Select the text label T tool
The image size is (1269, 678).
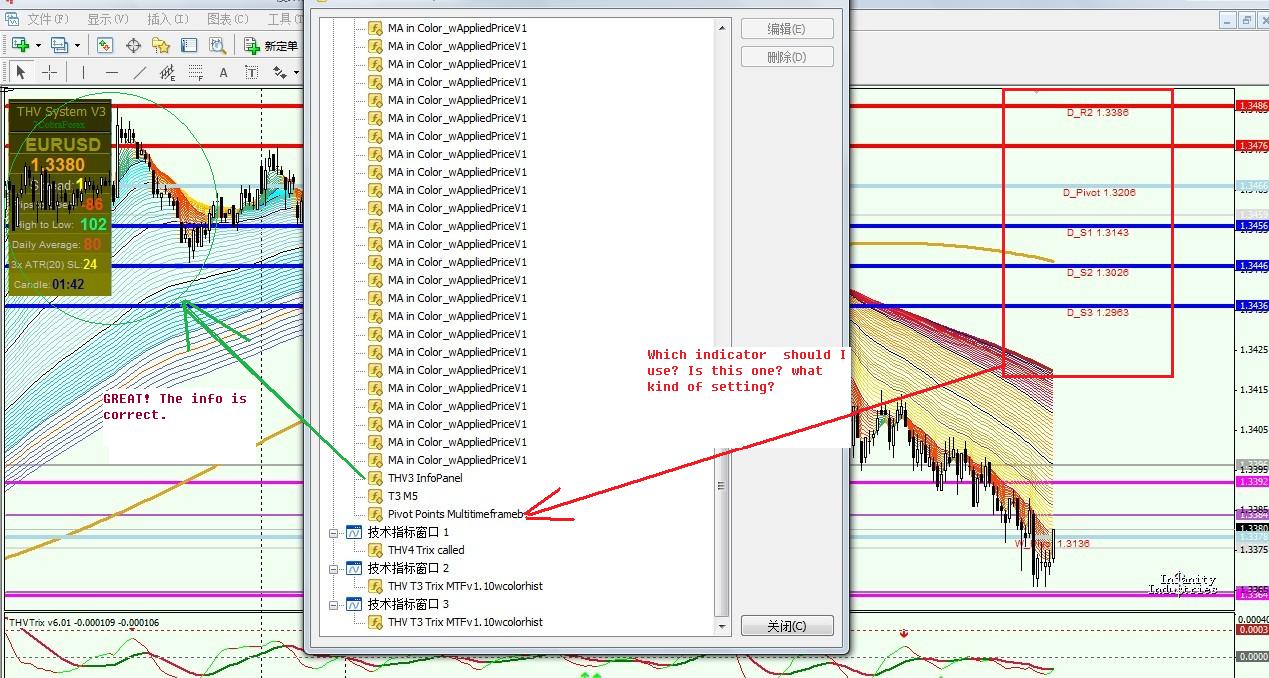(x=251, y=72)
